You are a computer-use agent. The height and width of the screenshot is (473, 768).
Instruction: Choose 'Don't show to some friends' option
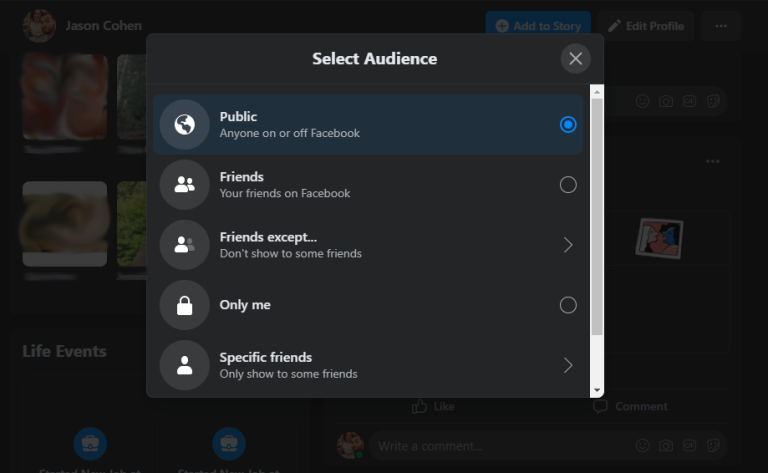[x=290, y=253]
